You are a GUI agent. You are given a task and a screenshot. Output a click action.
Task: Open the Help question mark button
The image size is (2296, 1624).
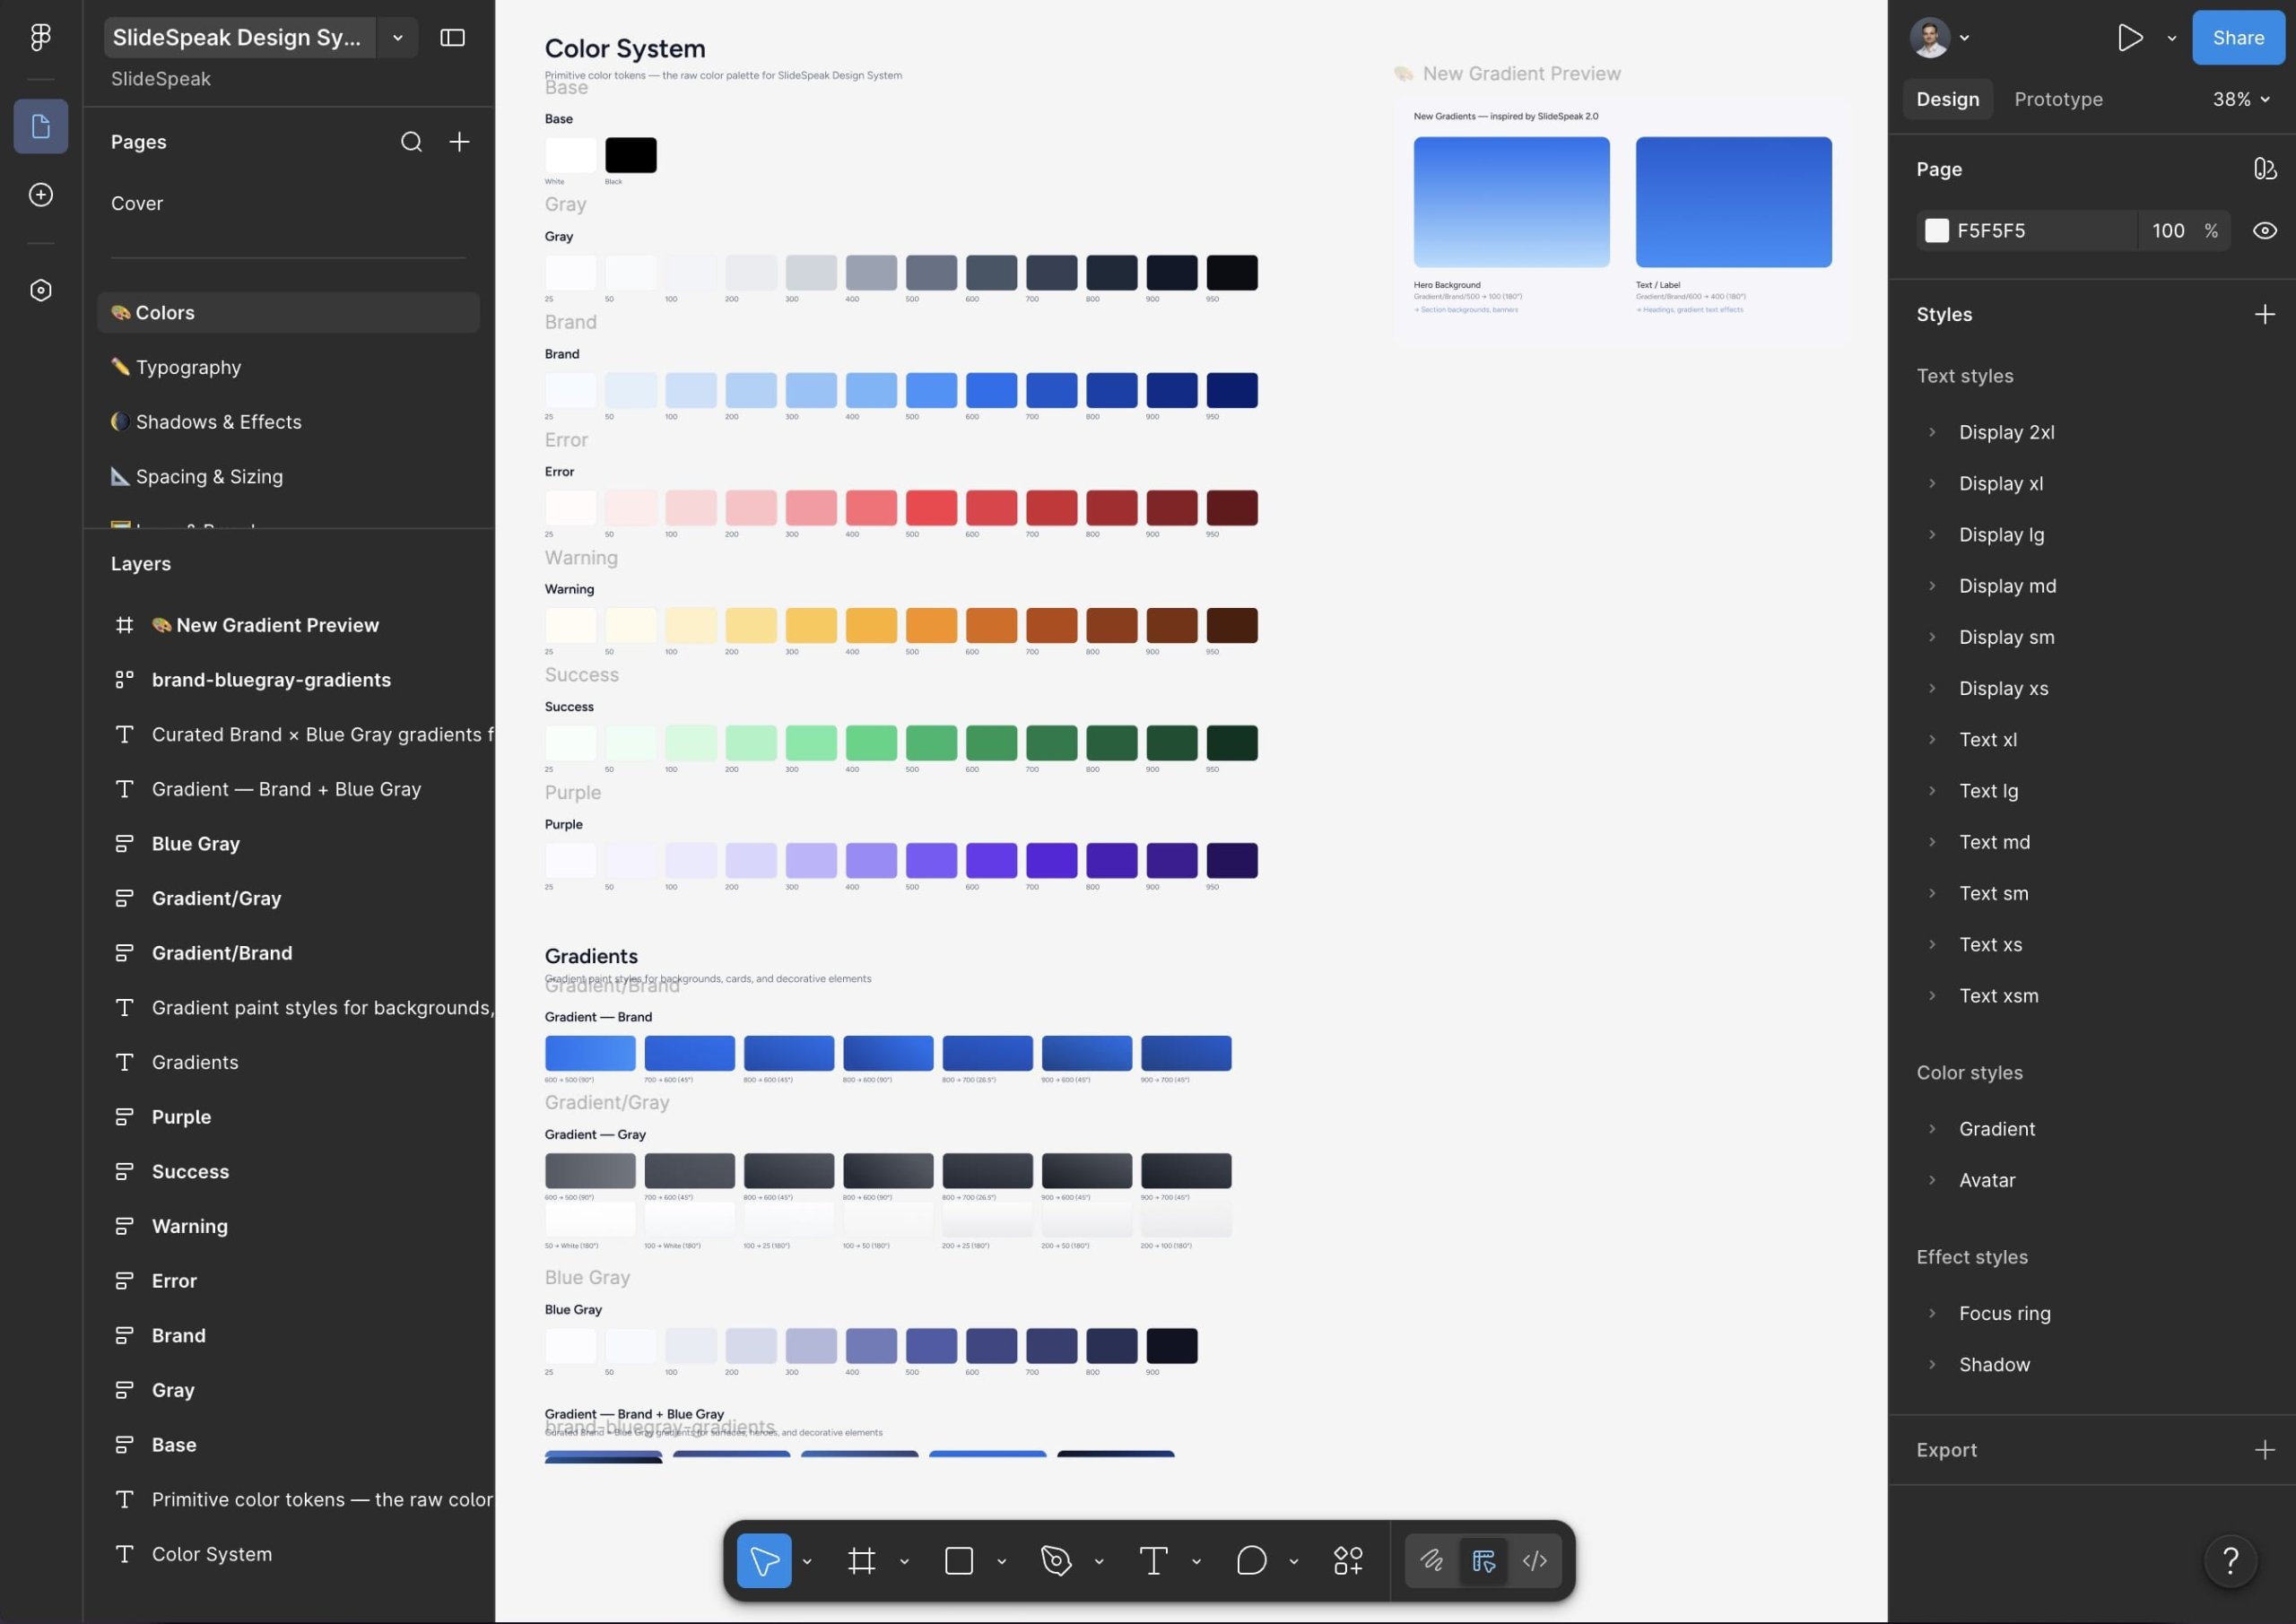click(2230, 1560)
